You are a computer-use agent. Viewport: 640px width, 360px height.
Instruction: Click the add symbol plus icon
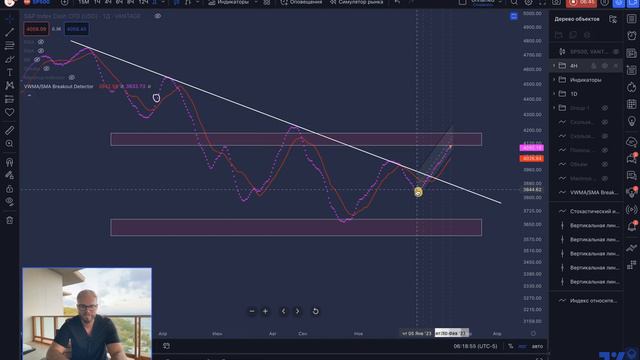click(x=64, y=2)
